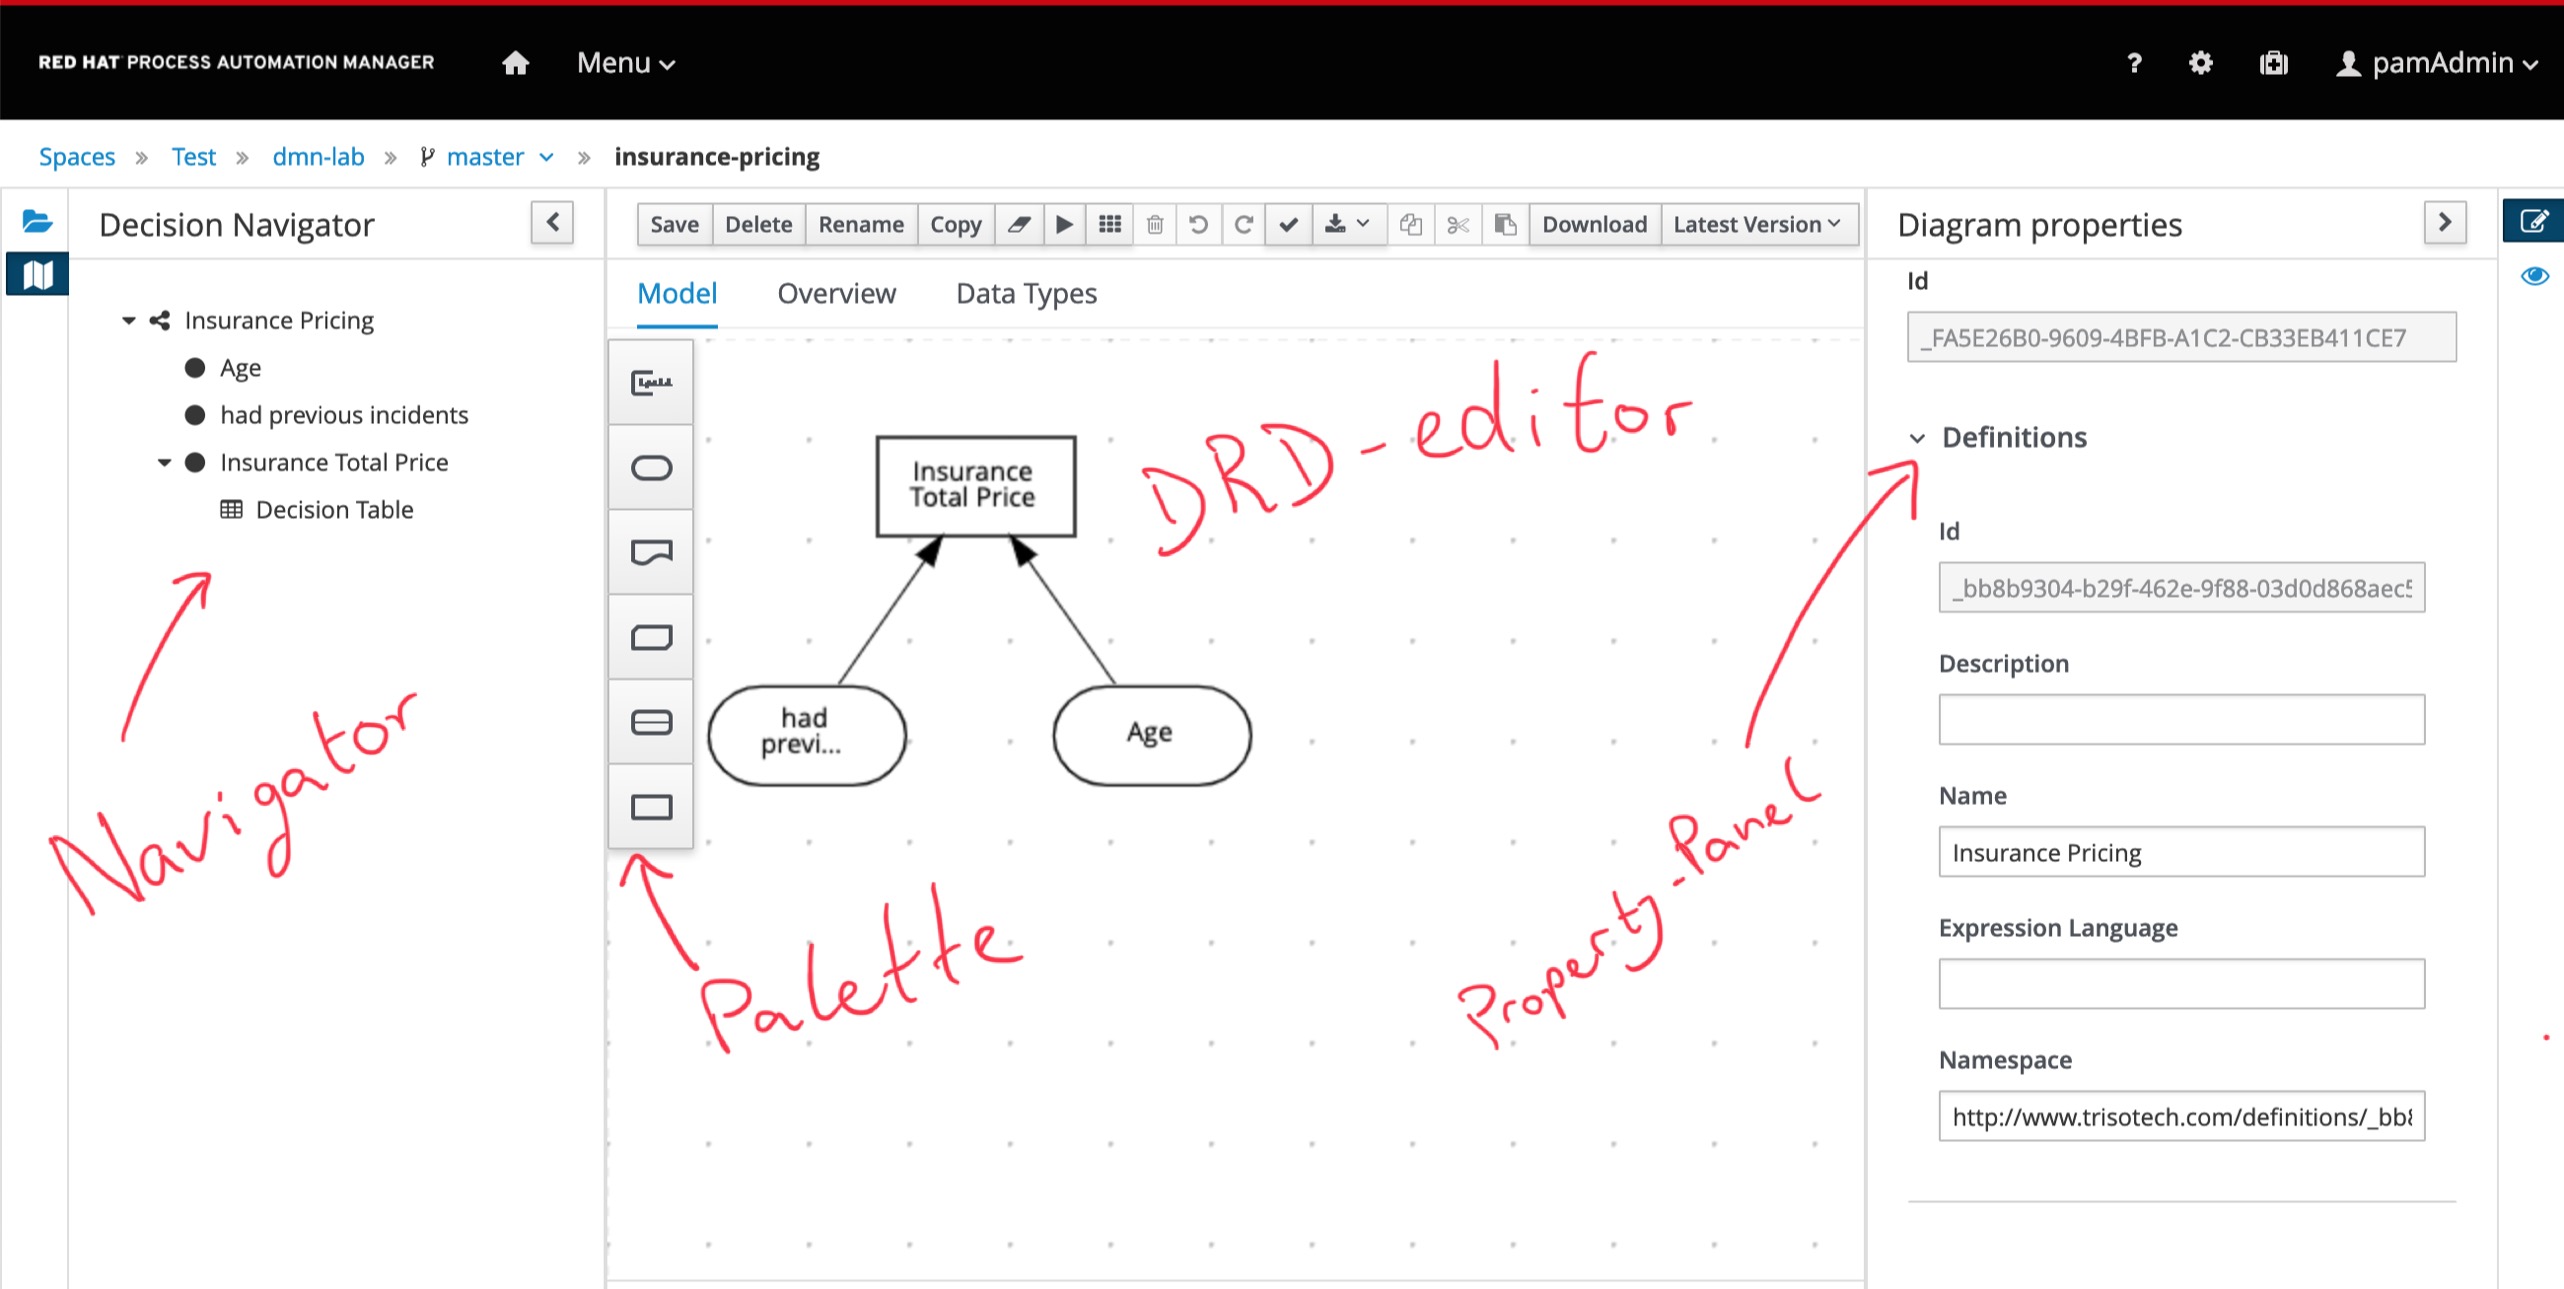Collapse the Insurance Total Price tree node

(164, 462)
